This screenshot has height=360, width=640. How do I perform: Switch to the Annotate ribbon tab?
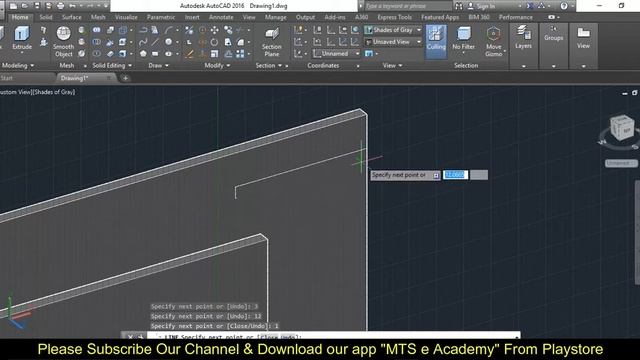[x=221, y=17]
